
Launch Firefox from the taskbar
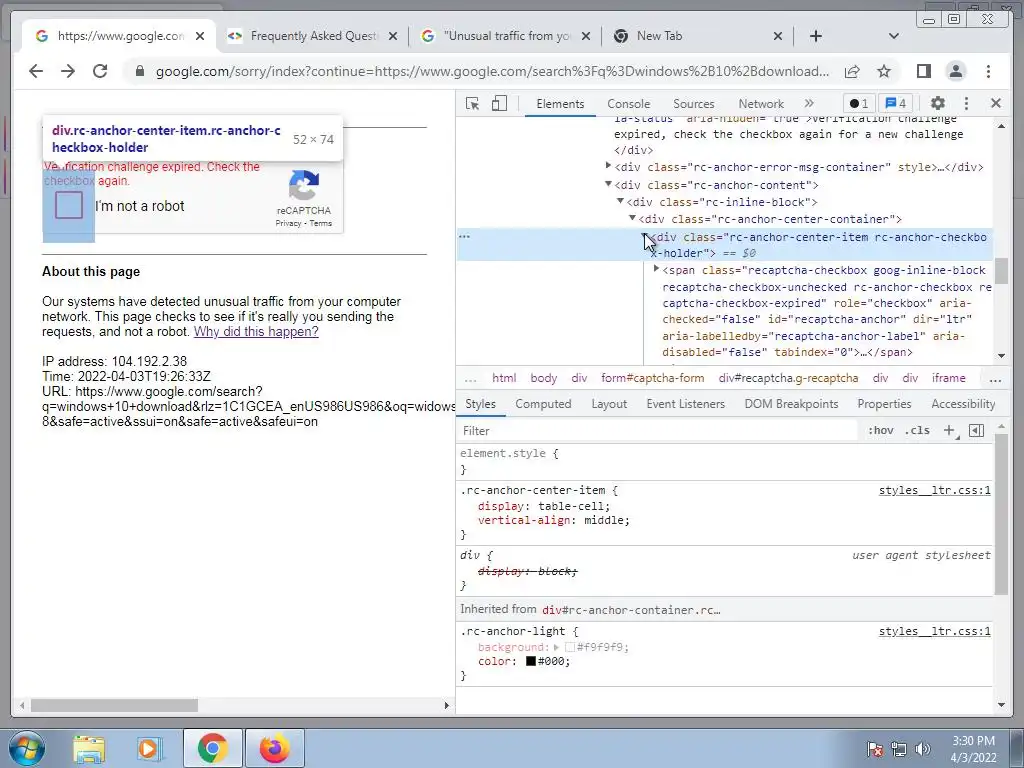click(274, 748)
